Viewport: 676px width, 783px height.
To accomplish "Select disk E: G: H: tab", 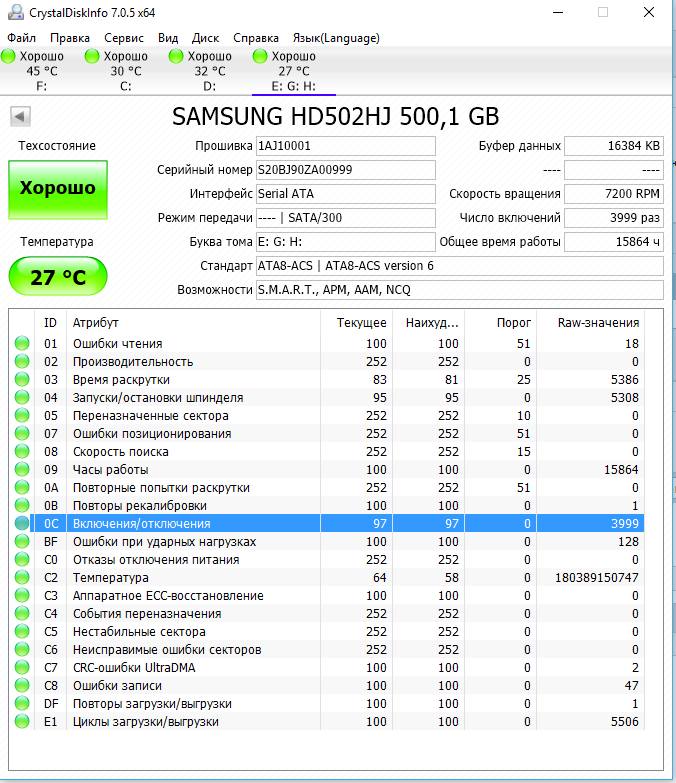I will (x=294, y=71).
